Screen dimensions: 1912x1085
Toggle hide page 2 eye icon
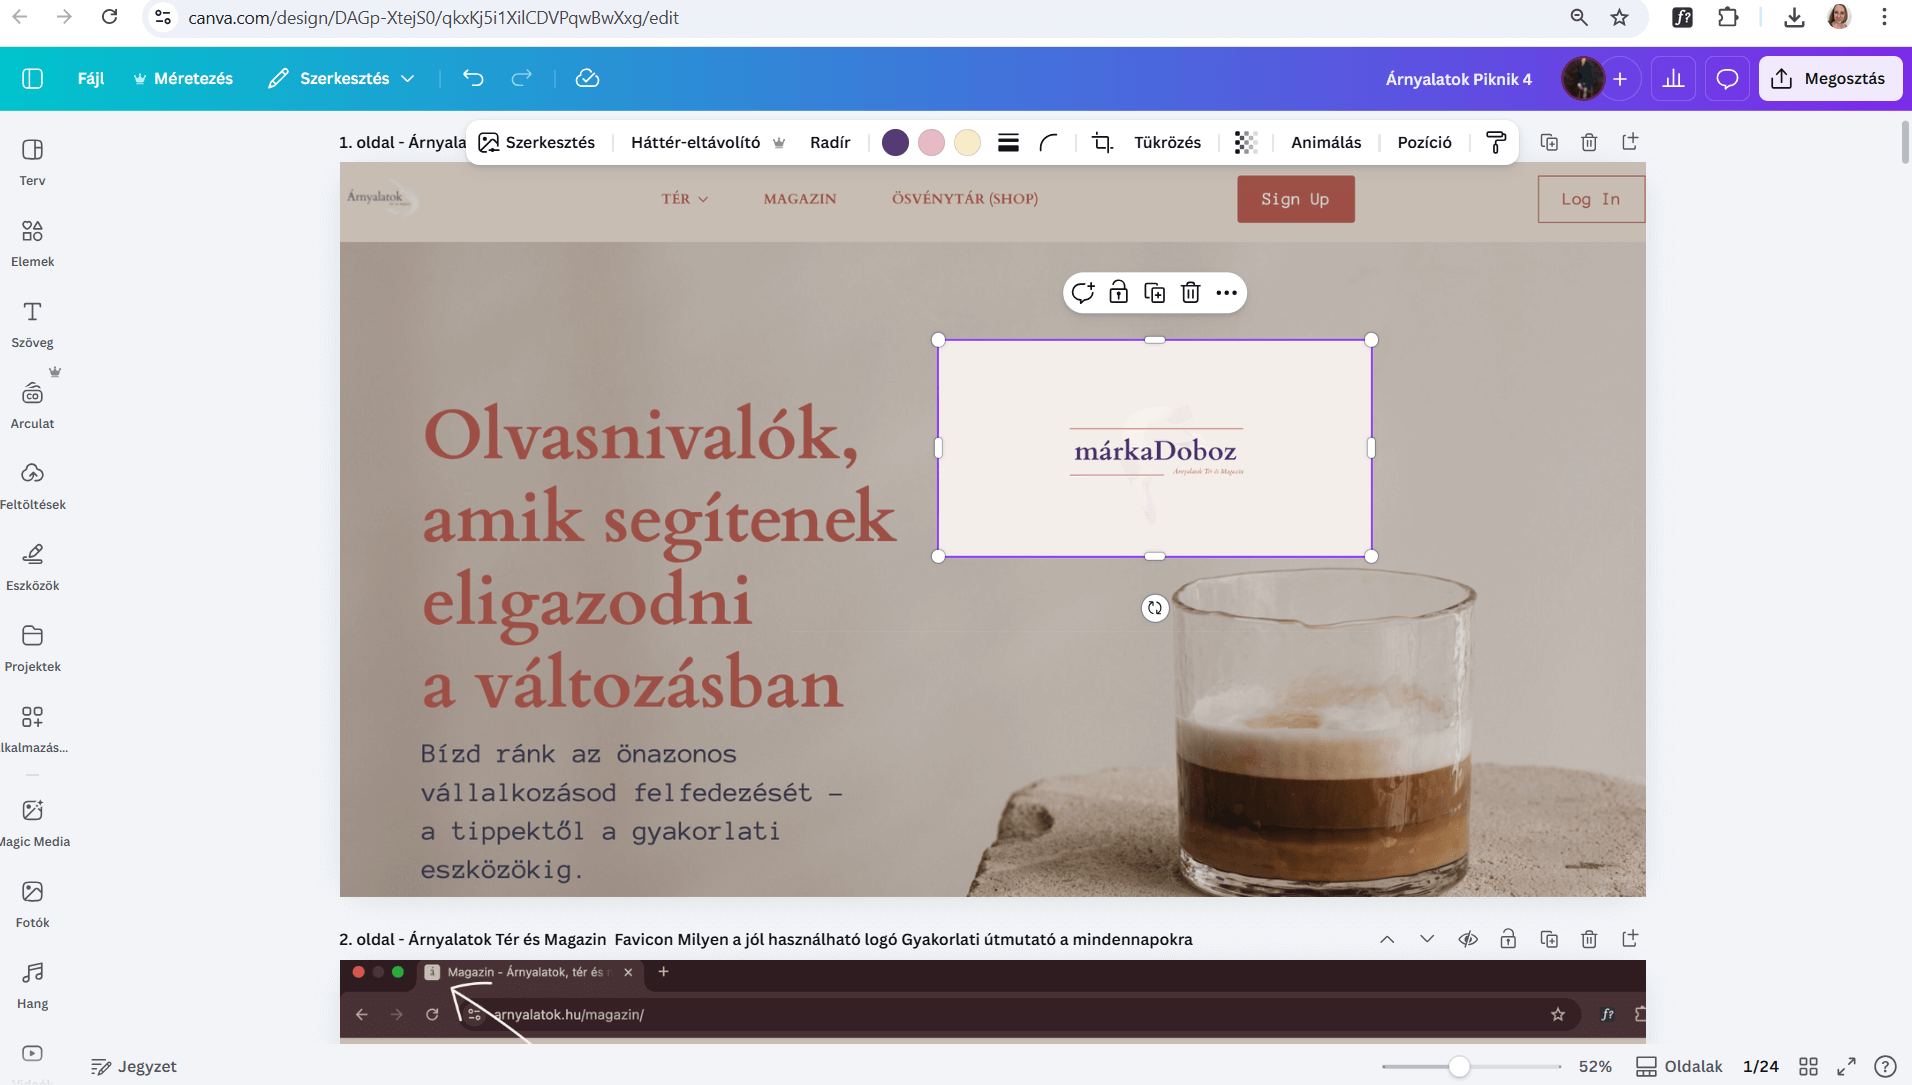coord(1468,939)
